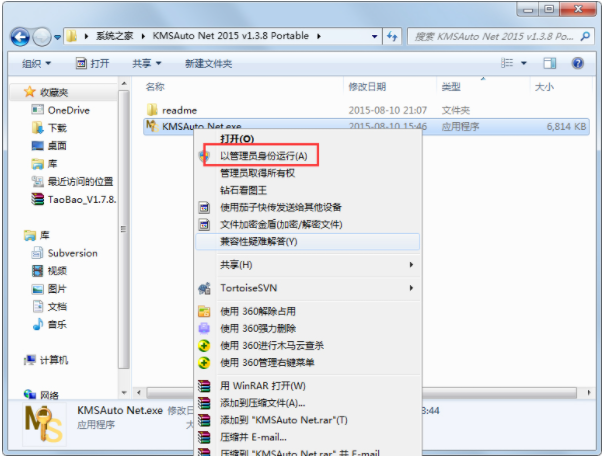Click the refresh icon beside address bar

(392, 36)
